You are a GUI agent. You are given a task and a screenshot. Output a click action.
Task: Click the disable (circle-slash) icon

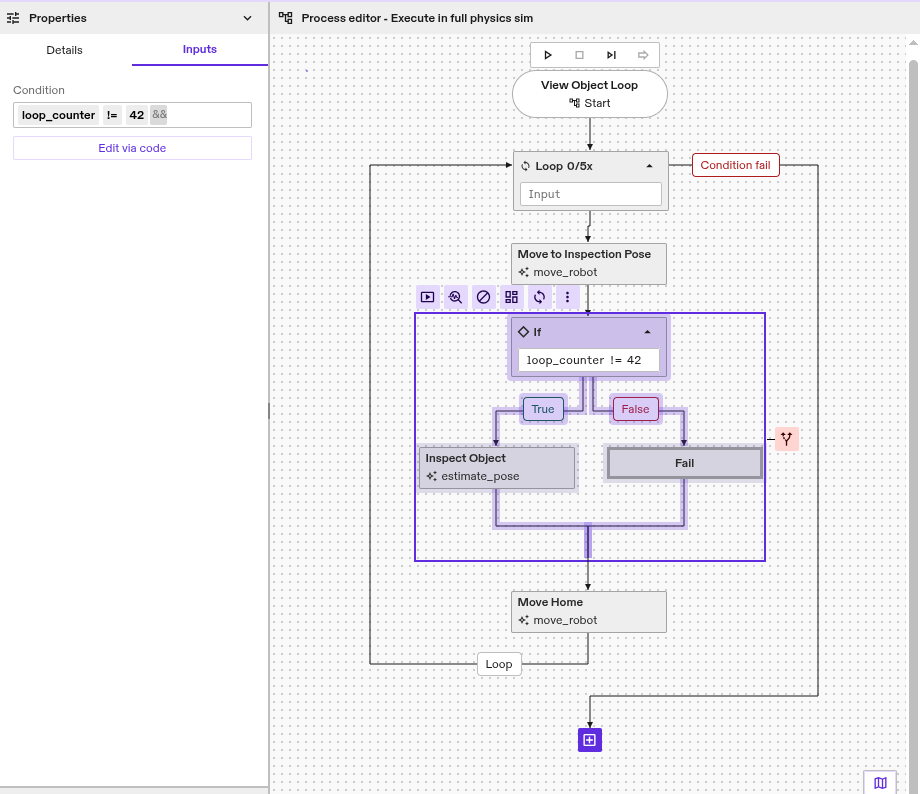[484, 297]
